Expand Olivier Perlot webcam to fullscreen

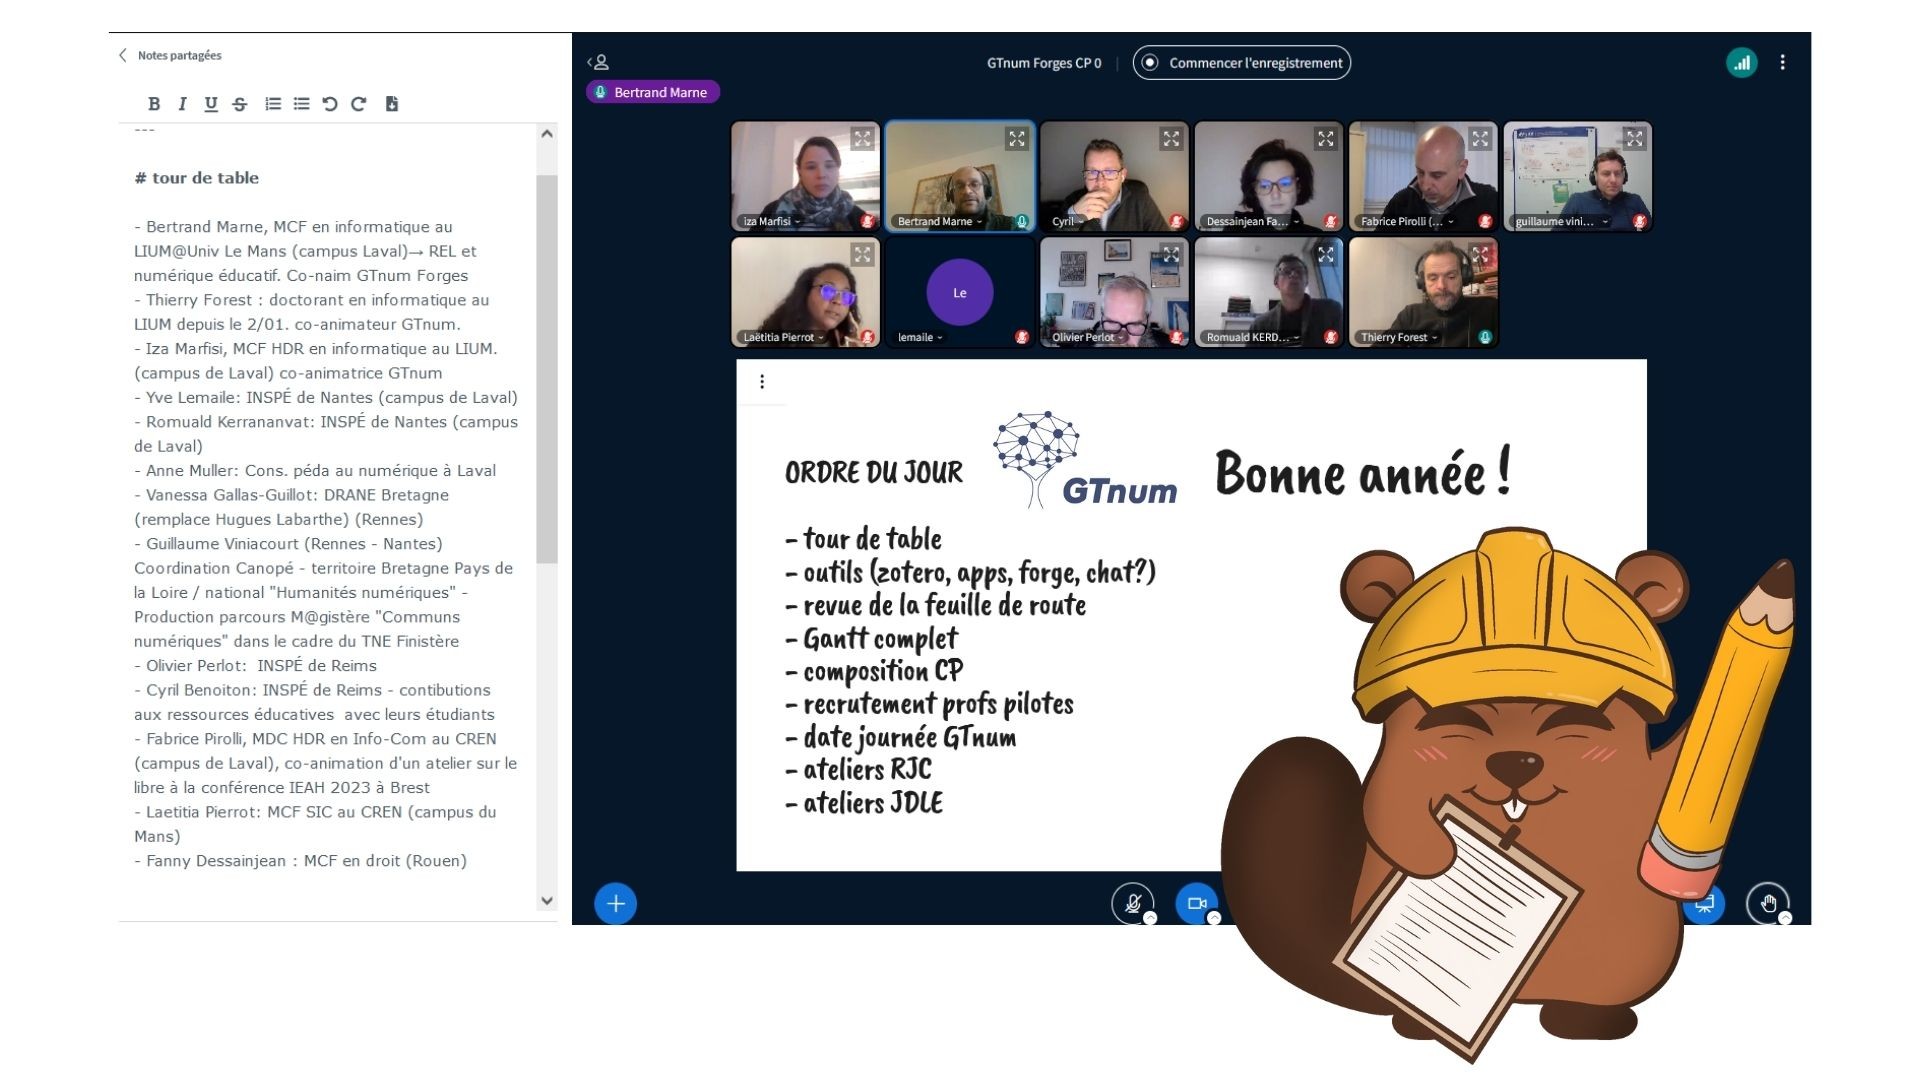coord(1171,255)
